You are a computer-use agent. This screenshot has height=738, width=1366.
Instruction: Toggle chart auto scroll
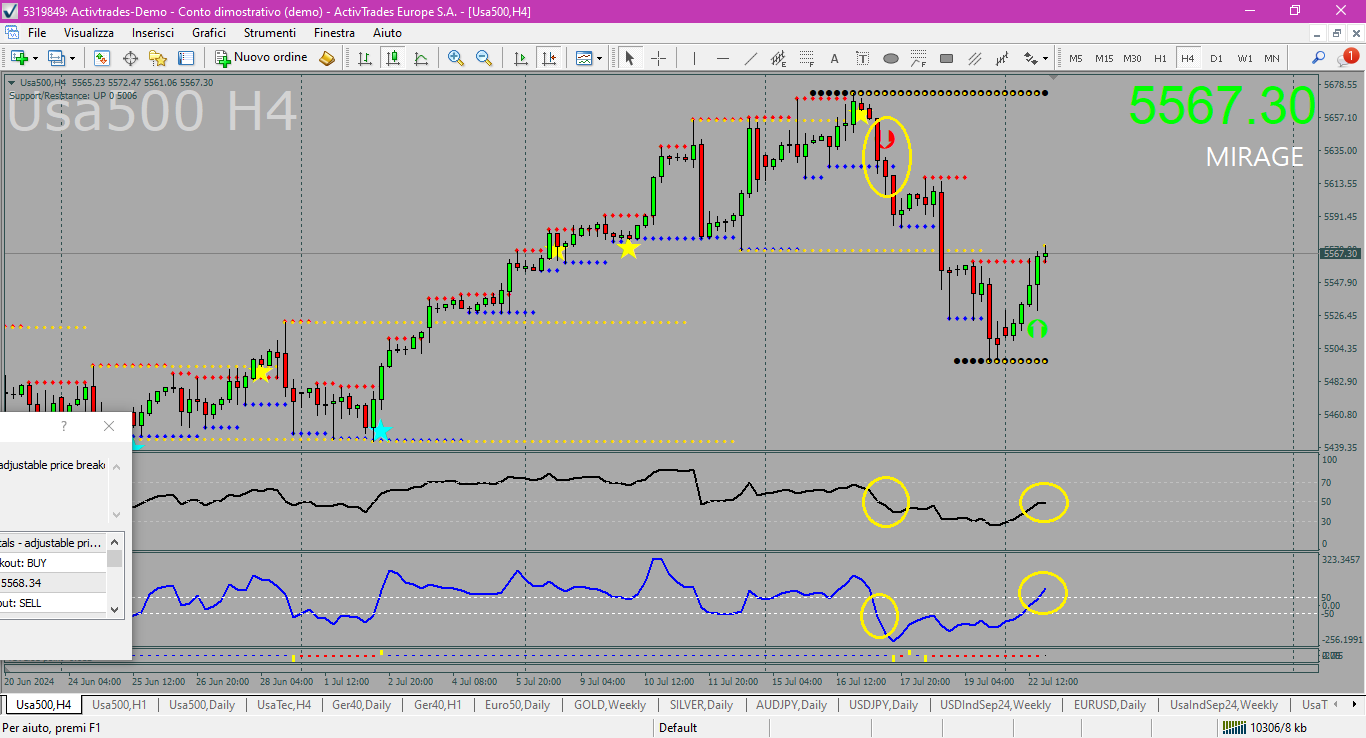click(520, 58)
